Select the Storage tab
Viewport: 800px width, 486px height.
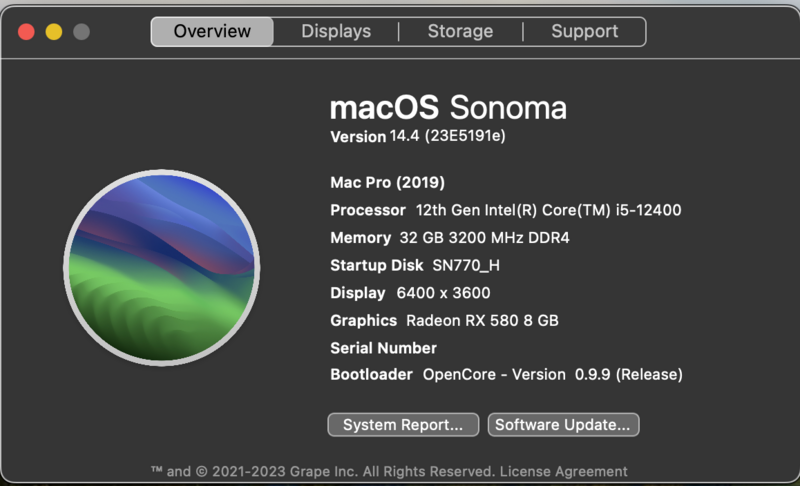[x=460, y=31]
